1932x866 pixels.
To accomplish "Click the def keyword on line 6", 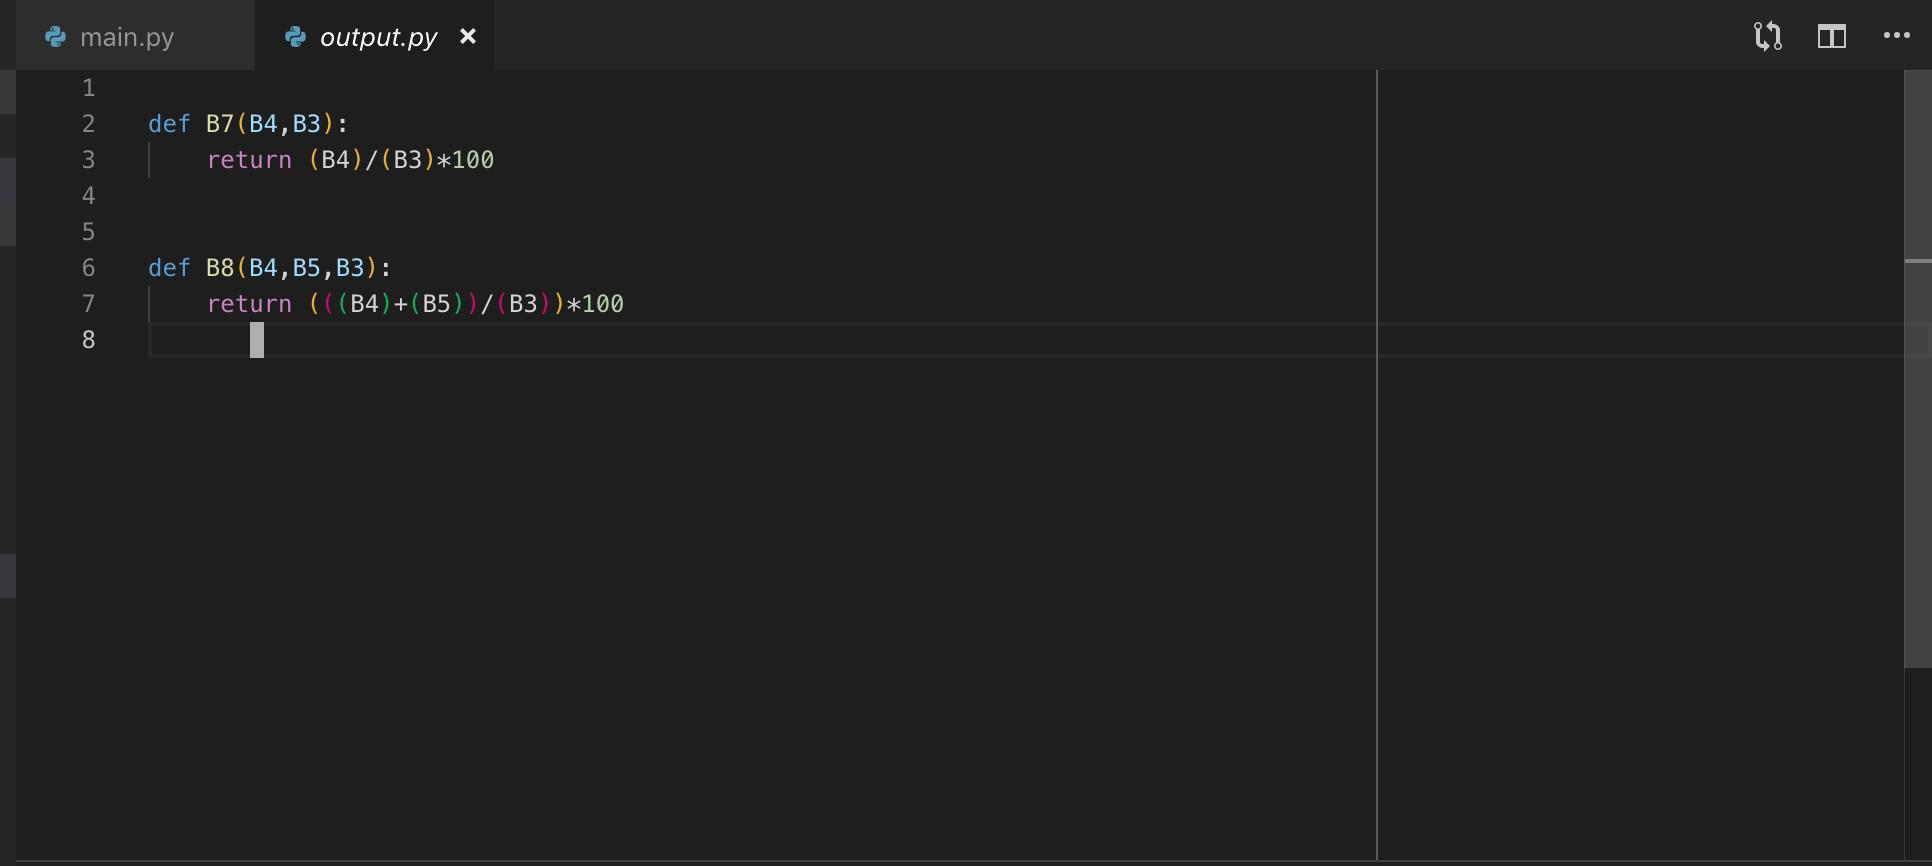I will click(168, 268).
